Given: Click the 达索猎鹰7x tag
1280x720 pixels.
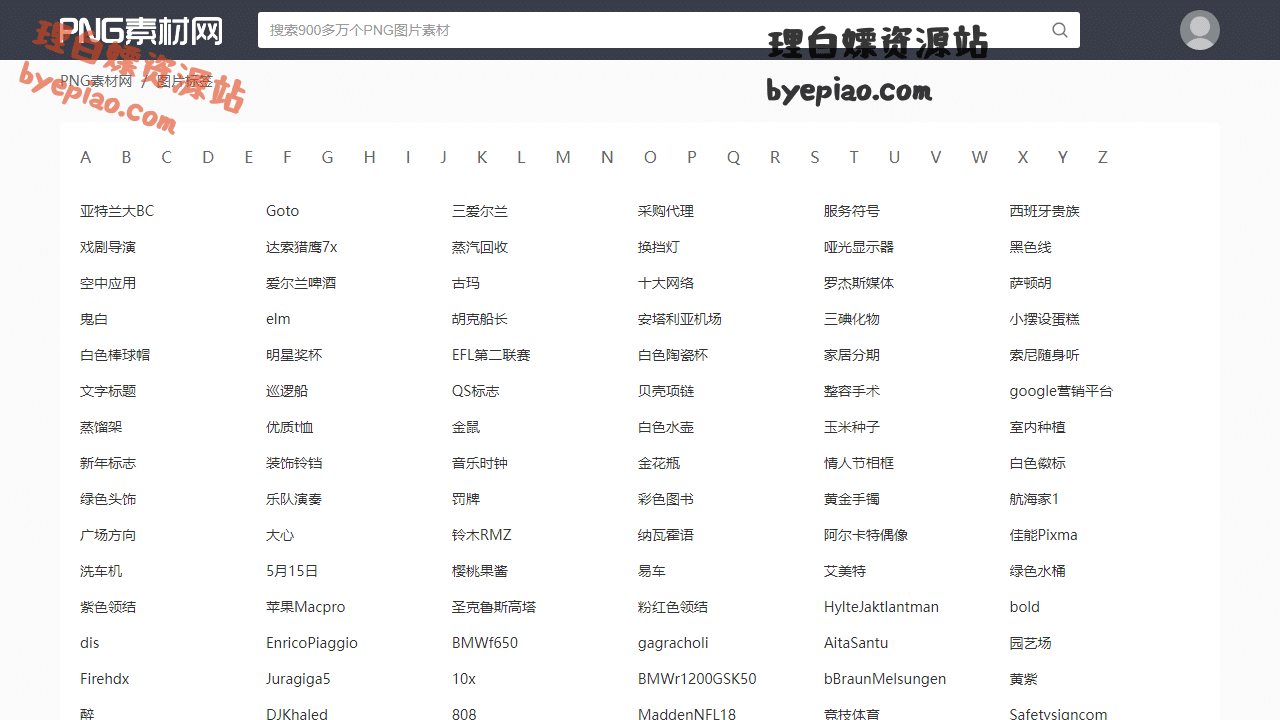Looking at the screenshot, I should click(x=302, y=247).
